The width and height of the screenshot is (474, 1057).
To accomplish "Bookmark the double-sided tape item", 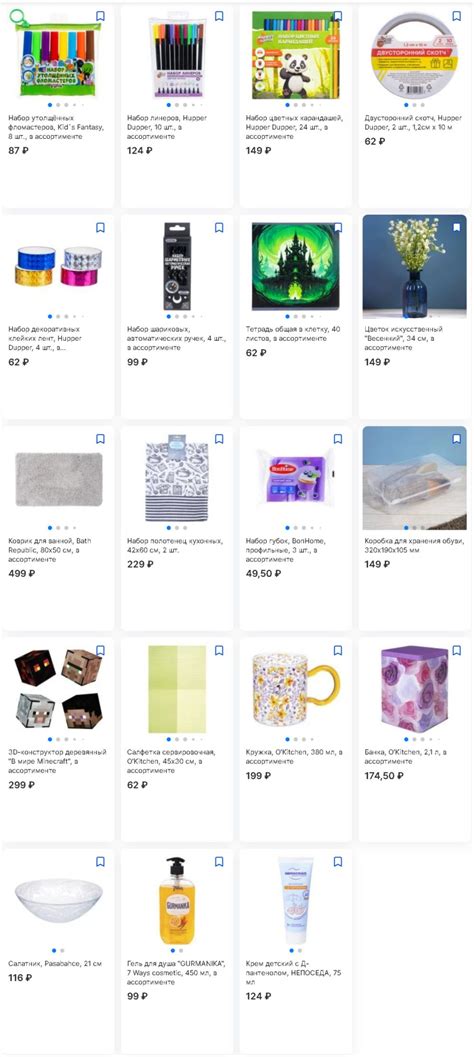I will click(x=456, y=16).
